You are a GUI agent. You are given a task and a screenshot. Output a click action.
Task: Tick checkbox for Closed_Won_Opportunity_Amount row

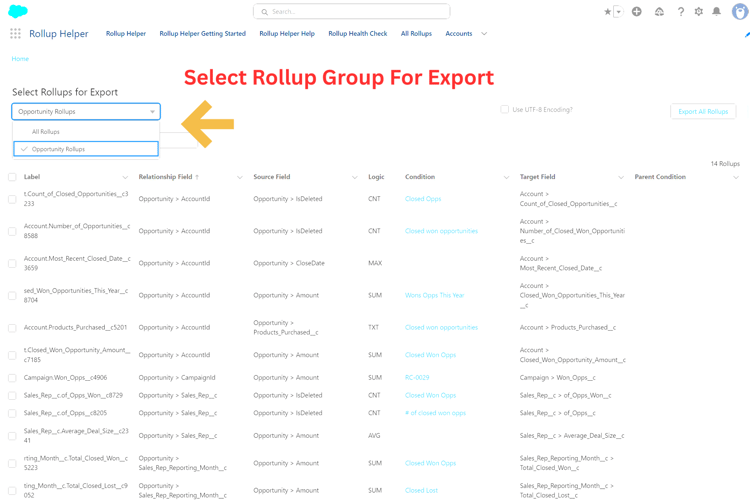pos(12,355)
